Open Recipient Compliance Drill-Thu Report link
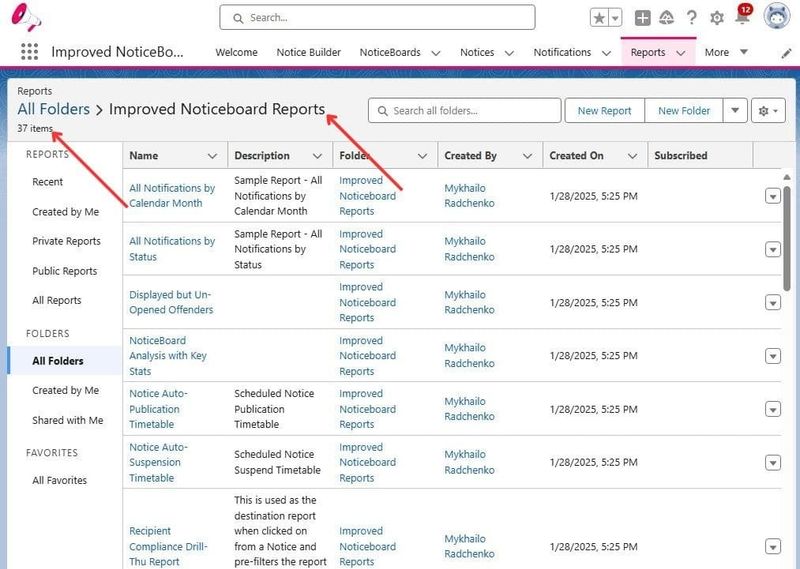The image size is (800, 569). 168,546
